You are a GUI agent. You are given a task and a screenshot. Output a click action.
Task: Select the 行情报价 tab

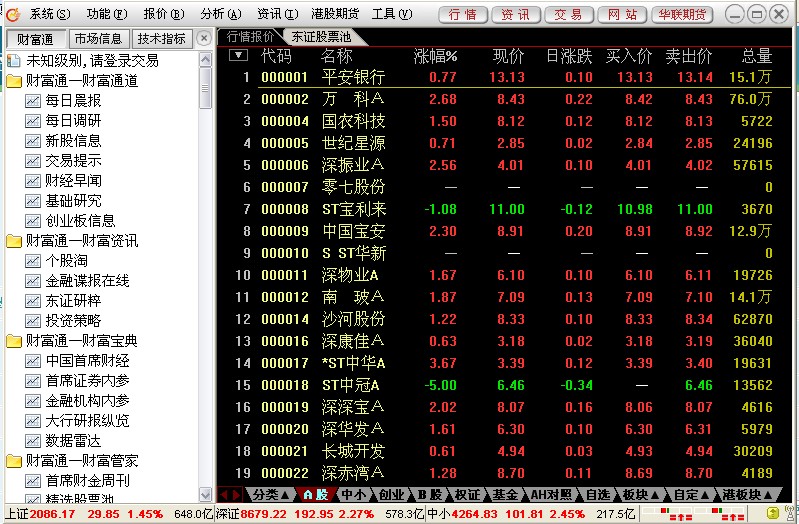click(x=250, y=37)
